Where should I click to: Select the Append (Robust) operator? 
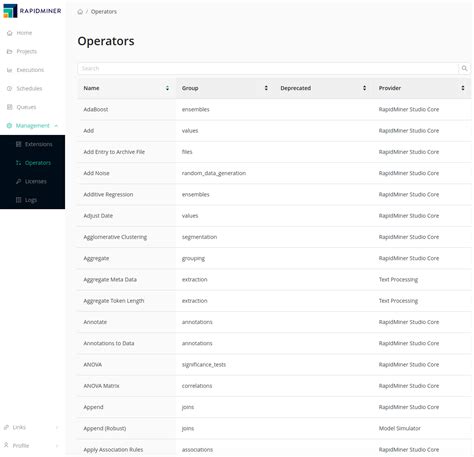pos(105,429)
